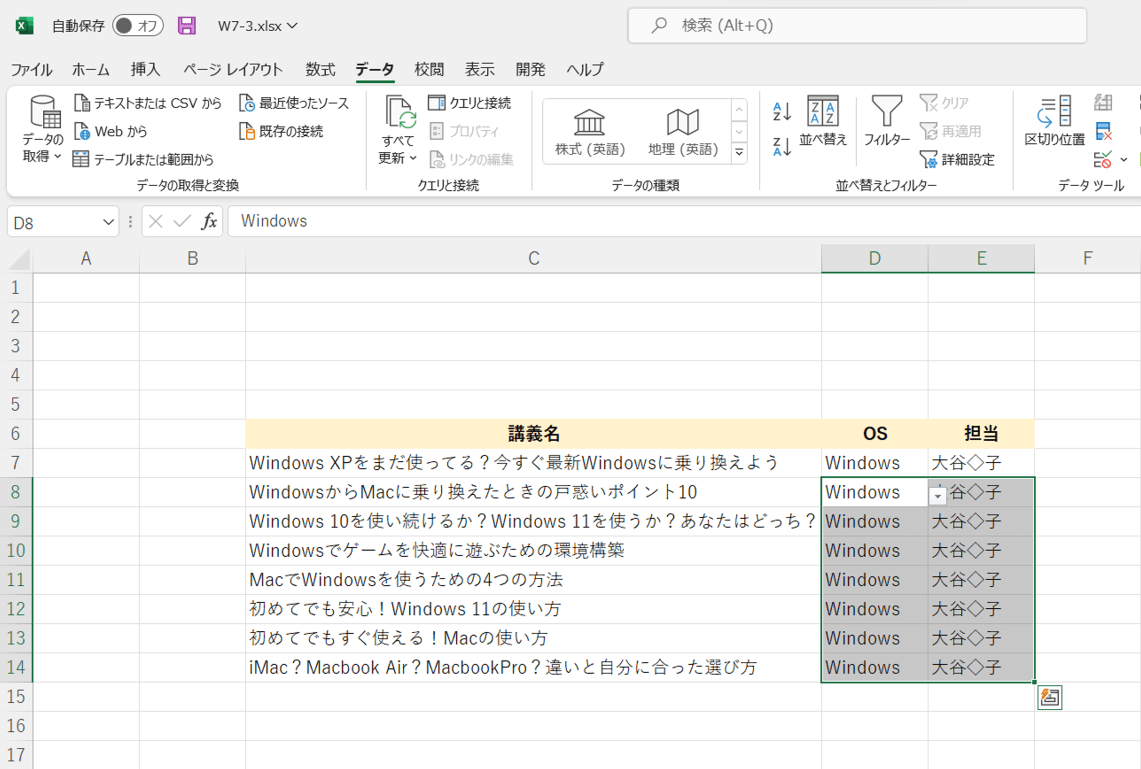Click the フィルター funnel icon

point(886,113)
